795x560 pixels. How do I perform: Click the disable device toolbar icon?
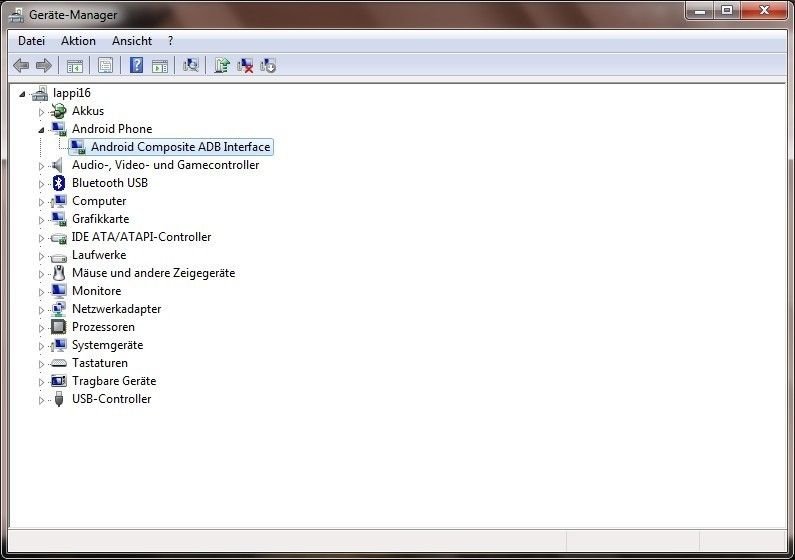click(x=268, y=65)
